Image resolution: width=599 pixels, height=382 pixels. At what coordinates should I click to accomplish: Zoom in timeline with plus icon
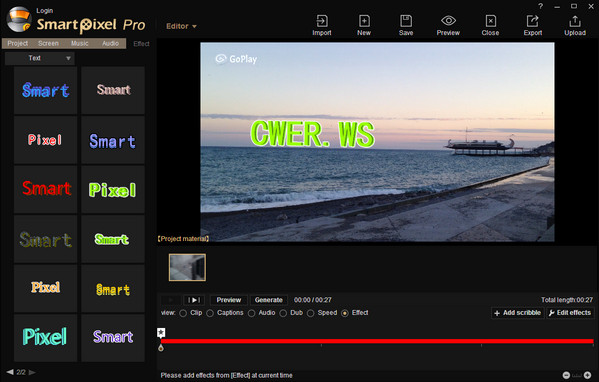[588, 375]
